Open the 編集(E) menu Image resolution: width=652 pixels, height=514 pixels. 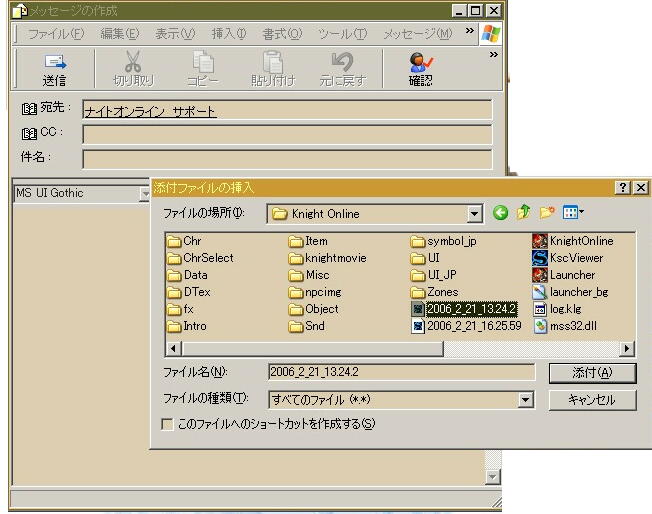click(x=120, y=34)
